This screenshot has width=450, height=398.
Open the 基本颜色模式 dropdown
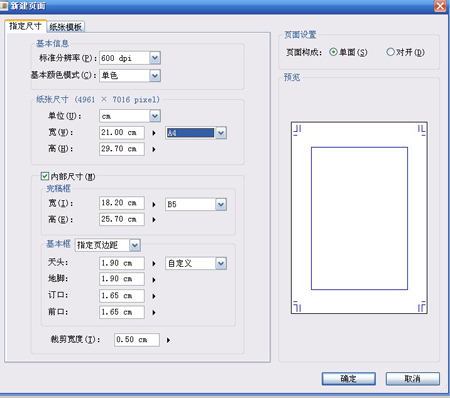pos(155,75)
